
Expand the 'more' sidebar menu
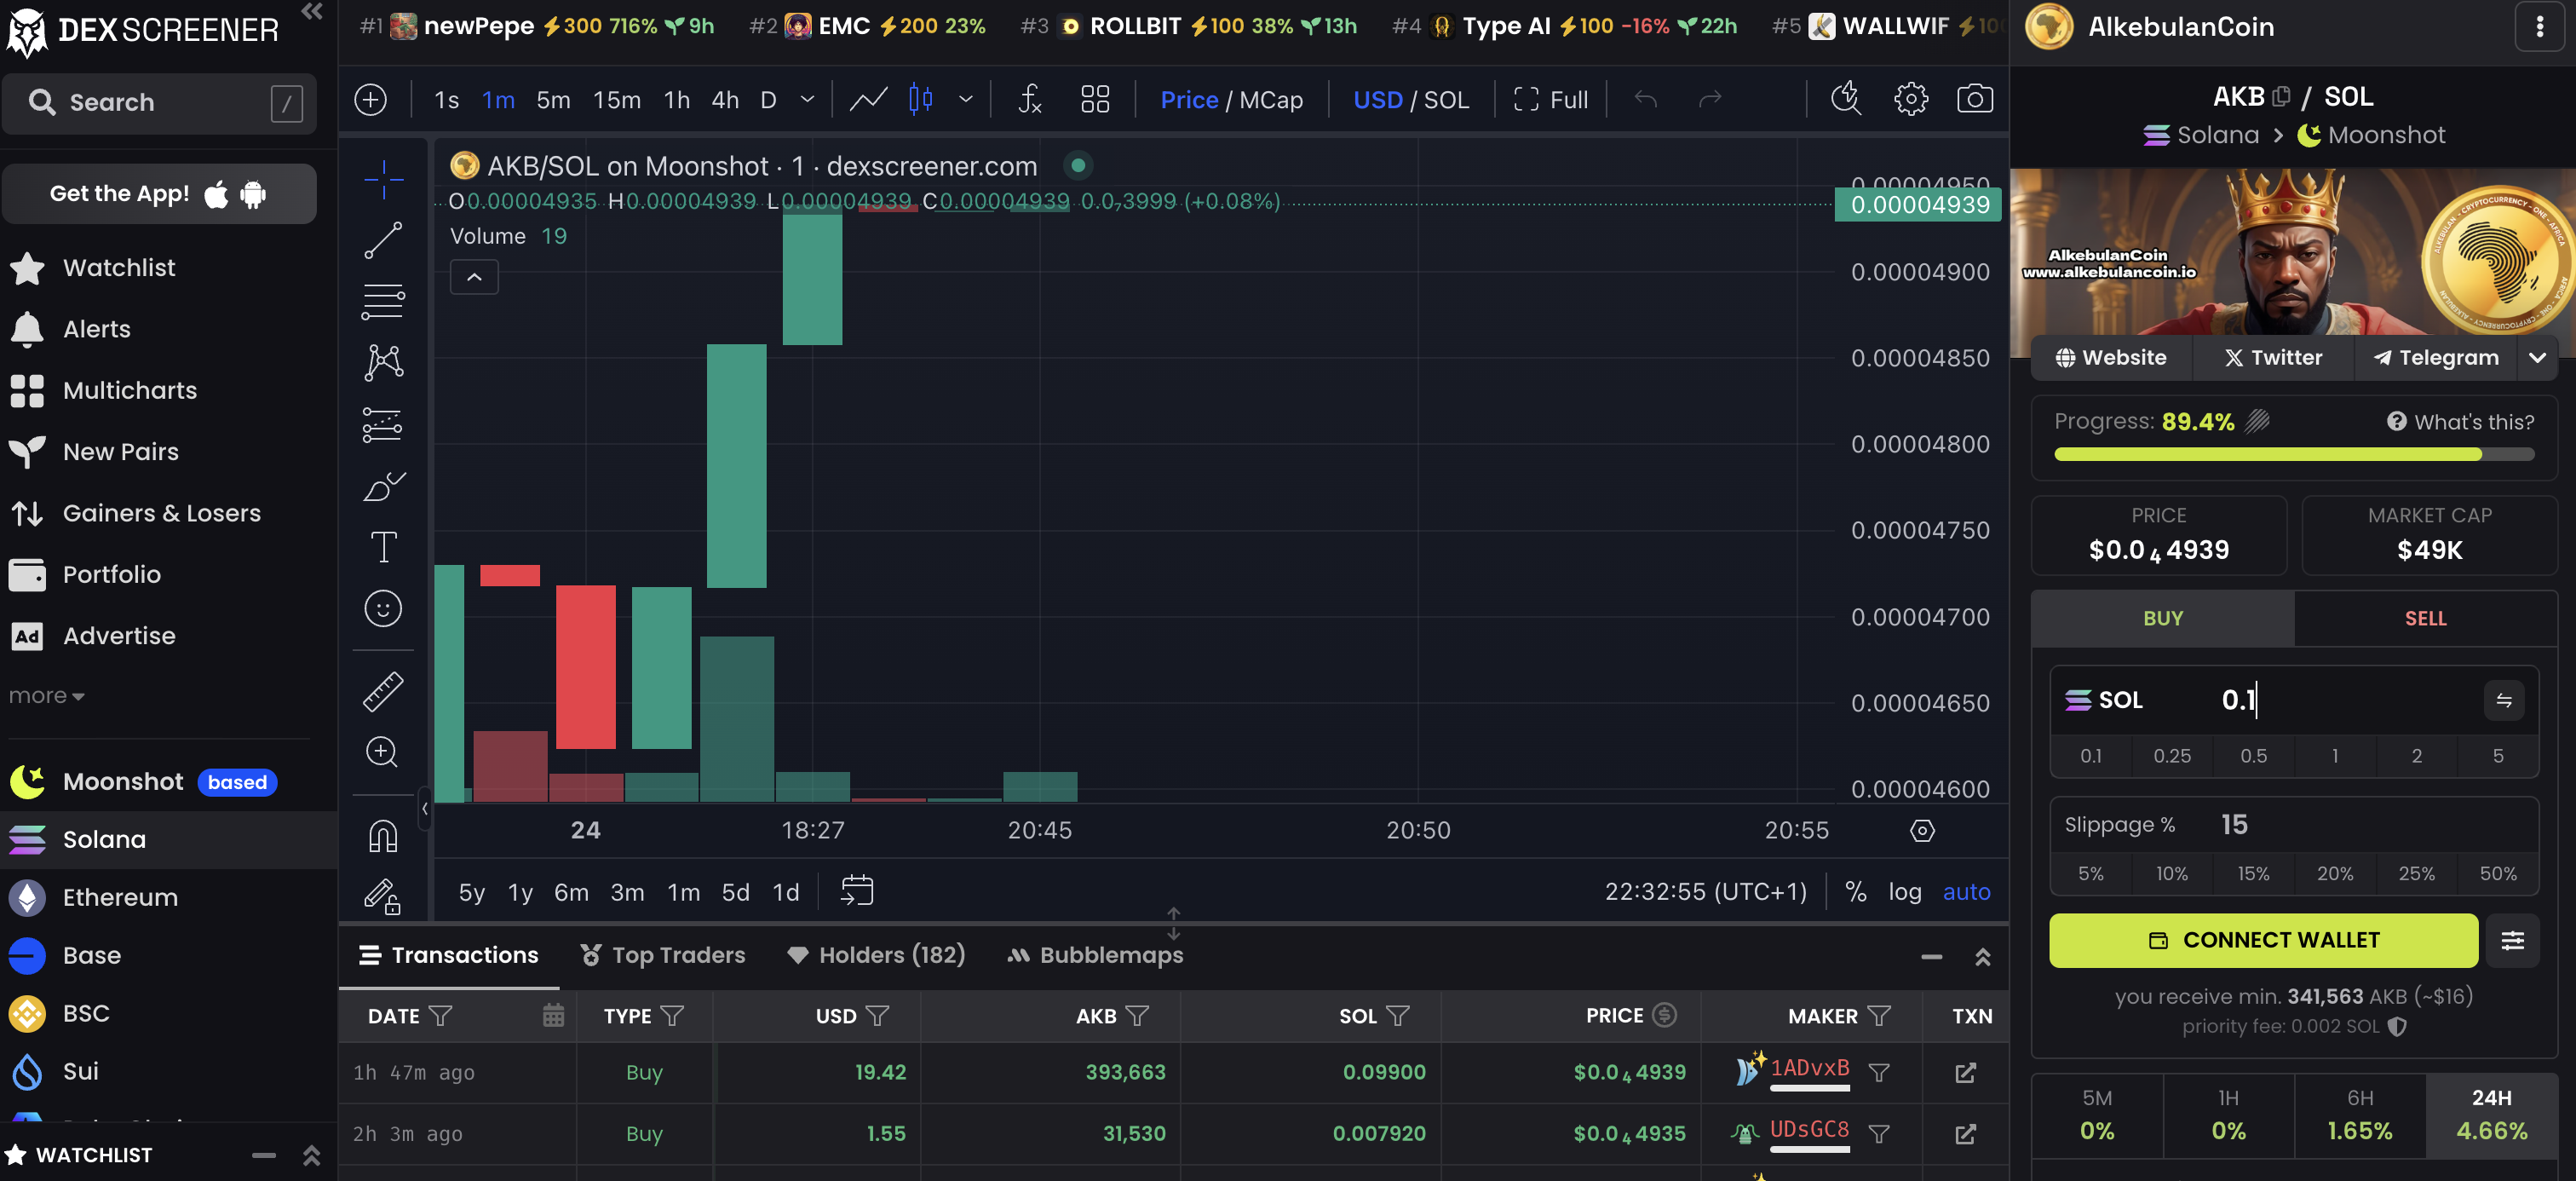tap(46, 696)
